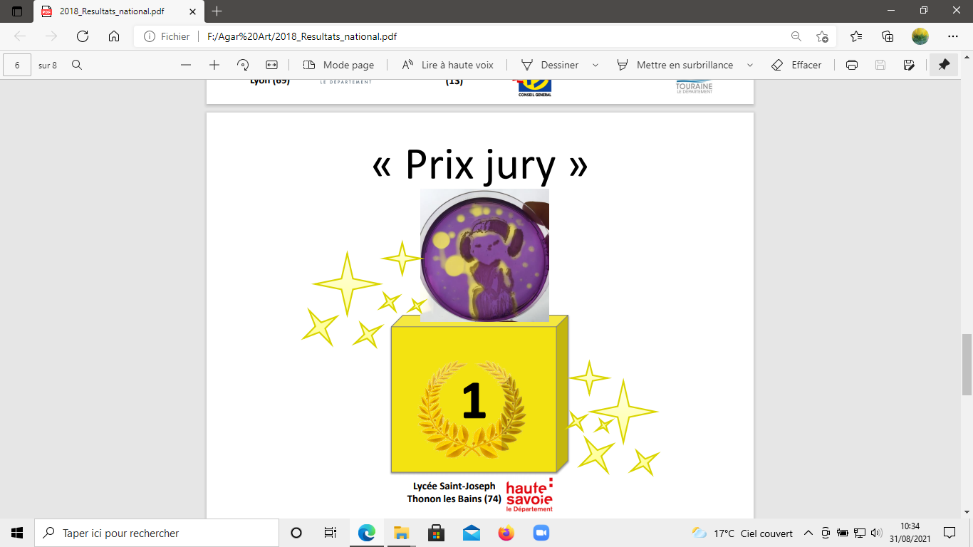Open Zoom from the taskbar
This screenshot has height=547, width=973.
[x=541, y=533]
